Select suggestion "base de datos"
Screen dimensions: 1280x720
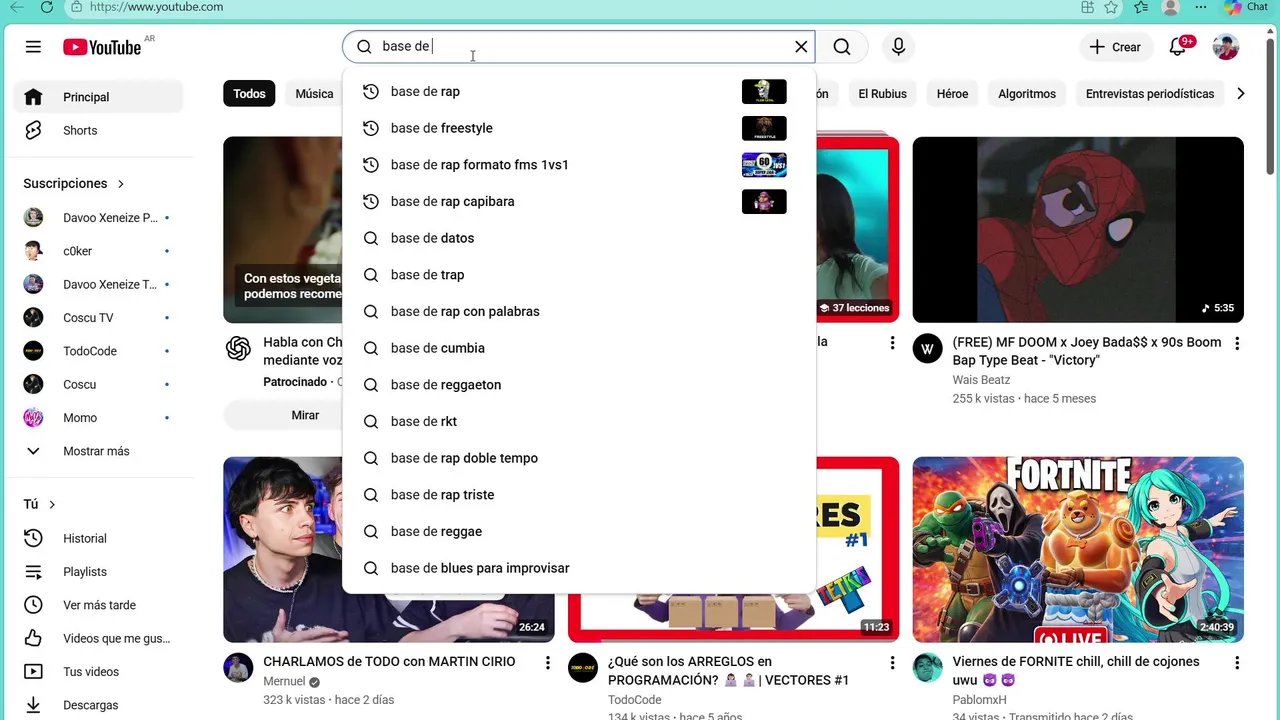pyautogui.click(x=579, y=238)
